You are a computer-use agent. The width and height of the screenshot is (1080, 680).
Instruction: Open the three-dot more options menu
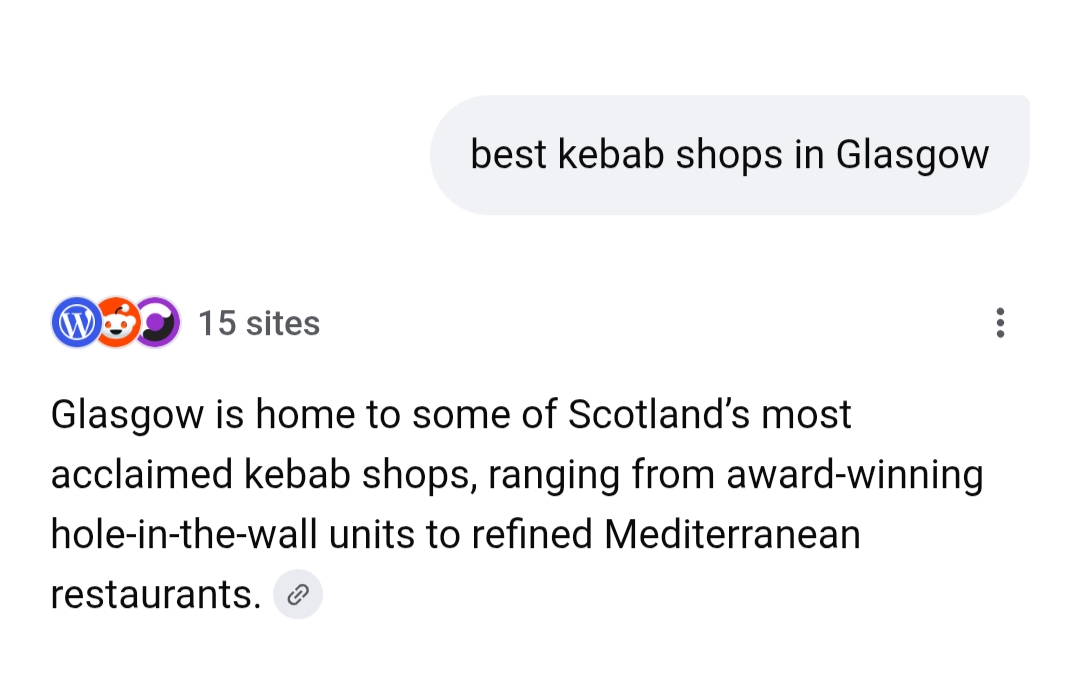pos(999,323)
